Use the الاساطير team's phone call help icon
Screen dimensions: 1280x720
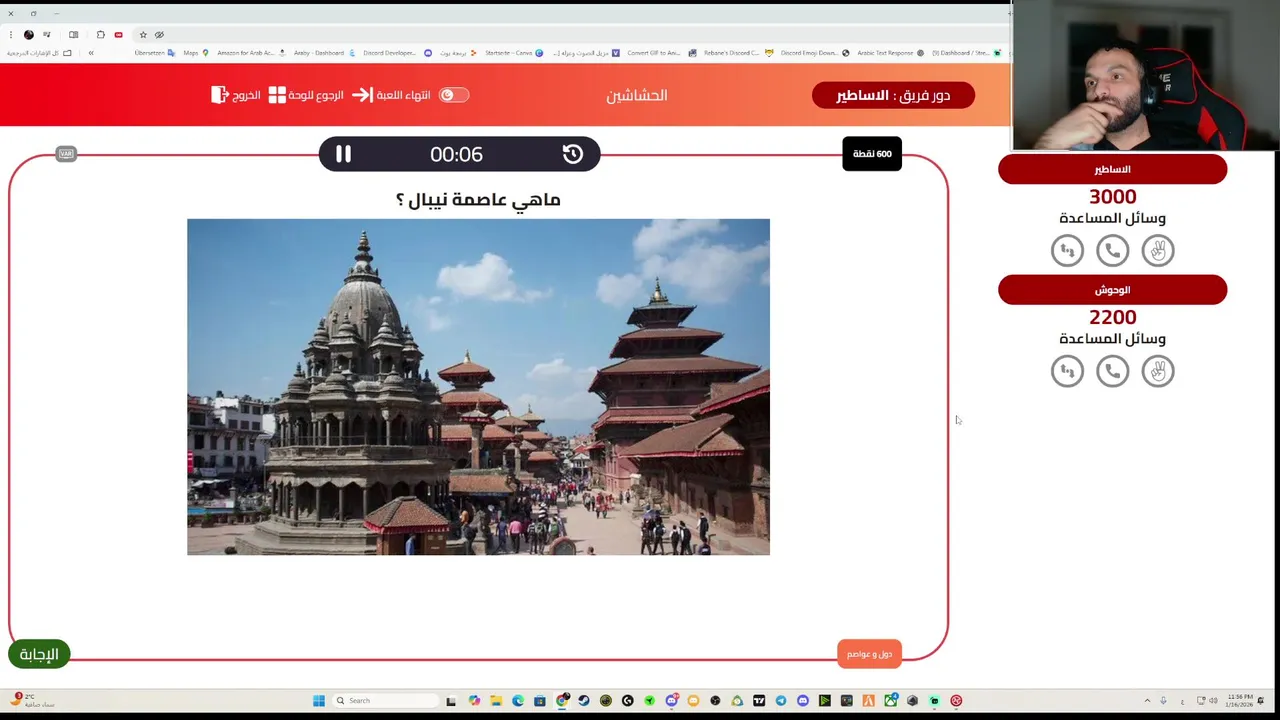[x=1112, y=250]
